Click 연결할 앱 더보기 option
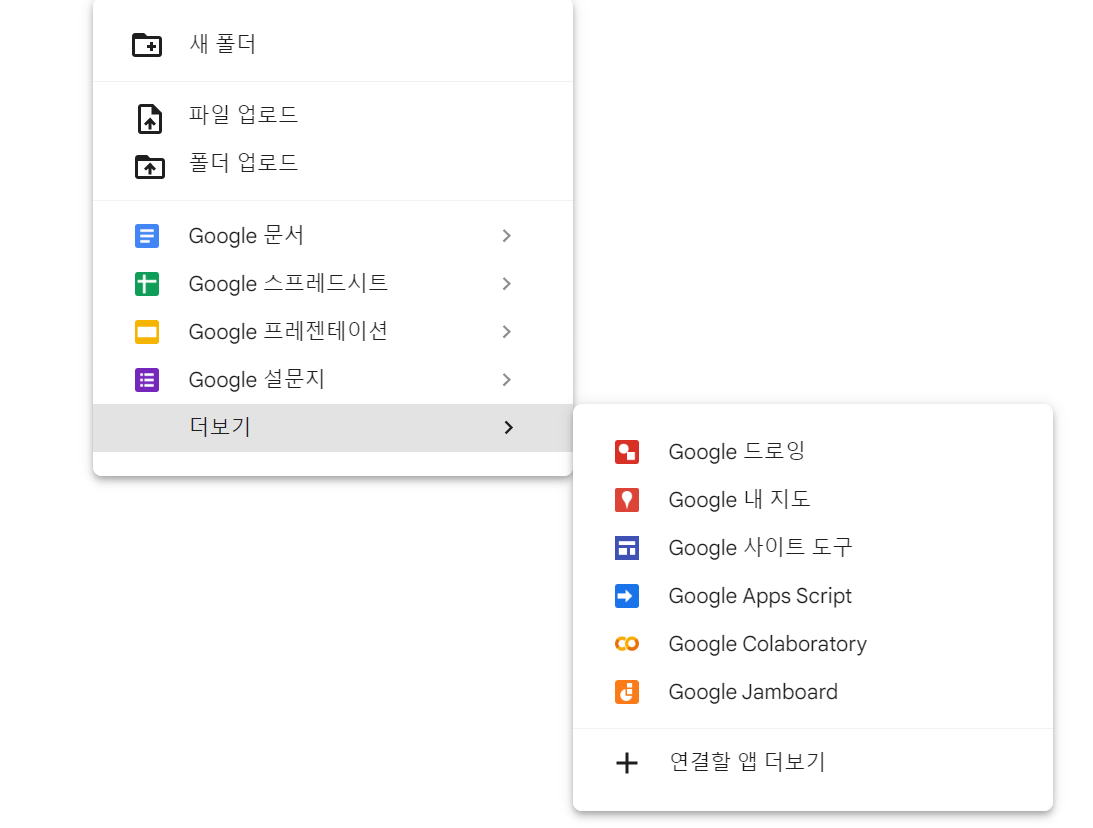This screenshot has width=1093, height=828. (x=813, y=762)
